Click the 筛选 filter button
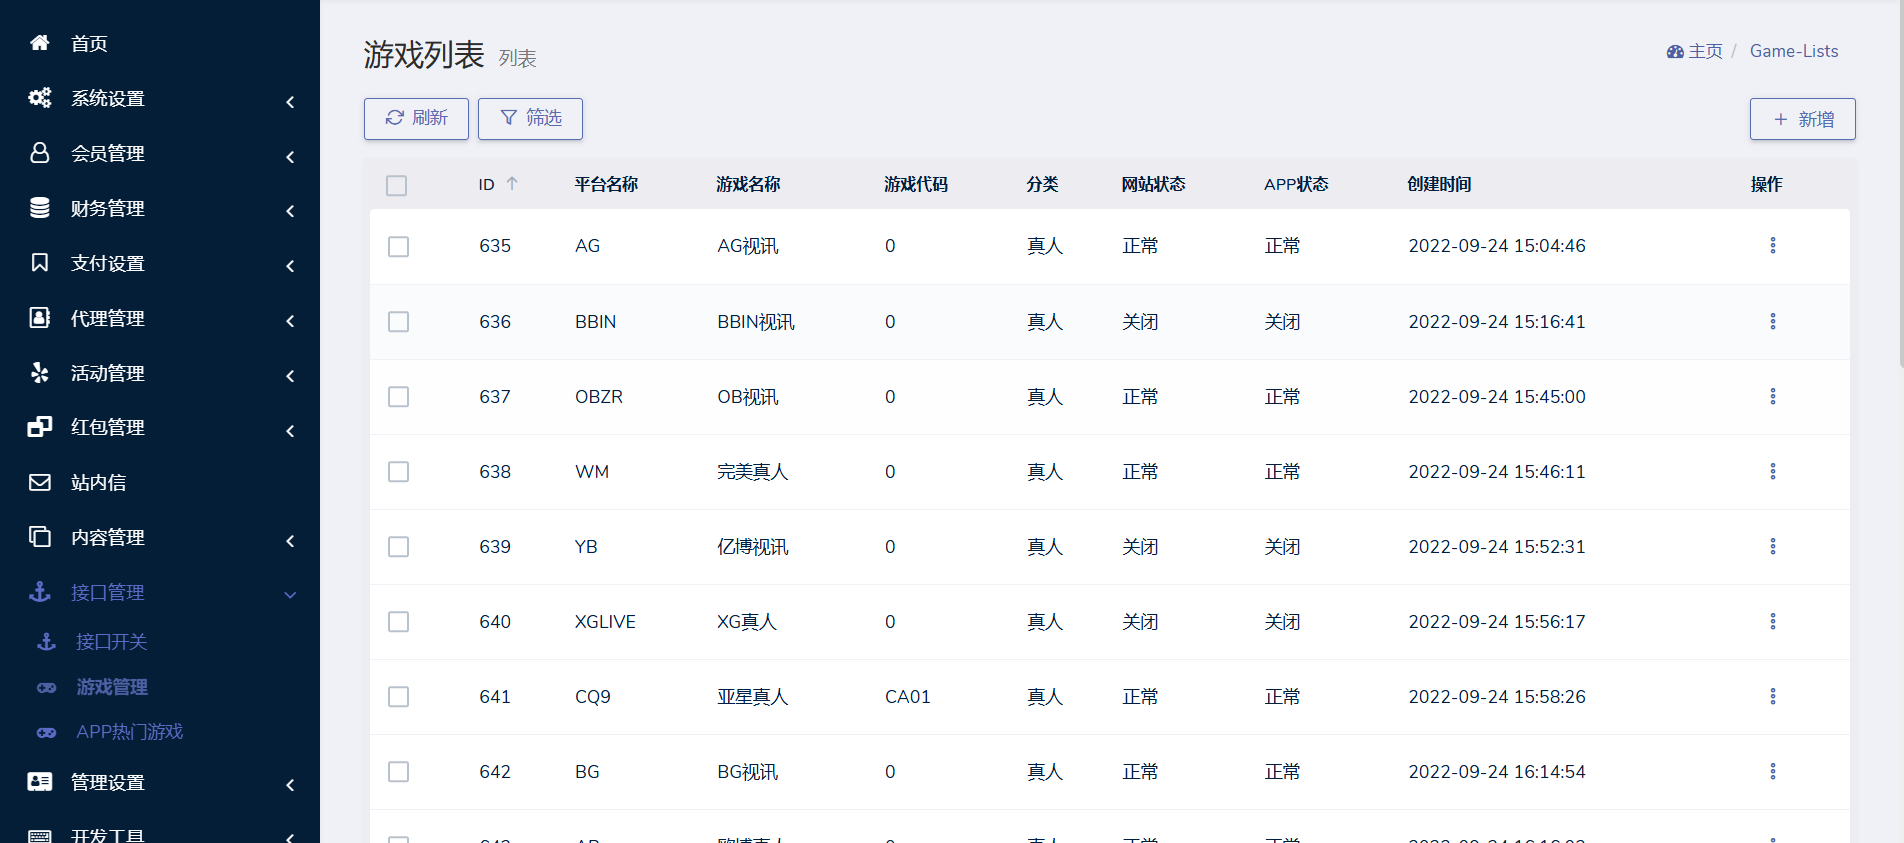This screenshot has width=1904, height=843. [x=530, y=118]
